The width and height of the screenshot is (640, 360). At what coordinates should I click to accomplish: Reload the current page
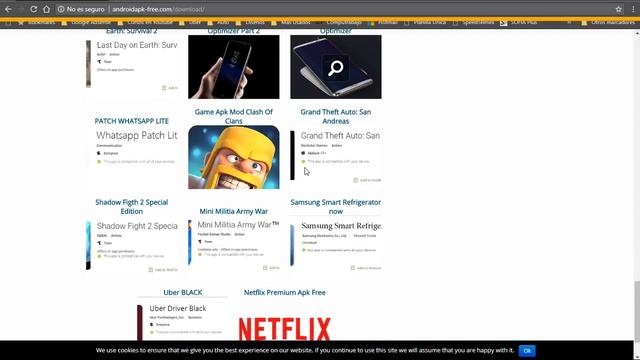click(33, 9)
